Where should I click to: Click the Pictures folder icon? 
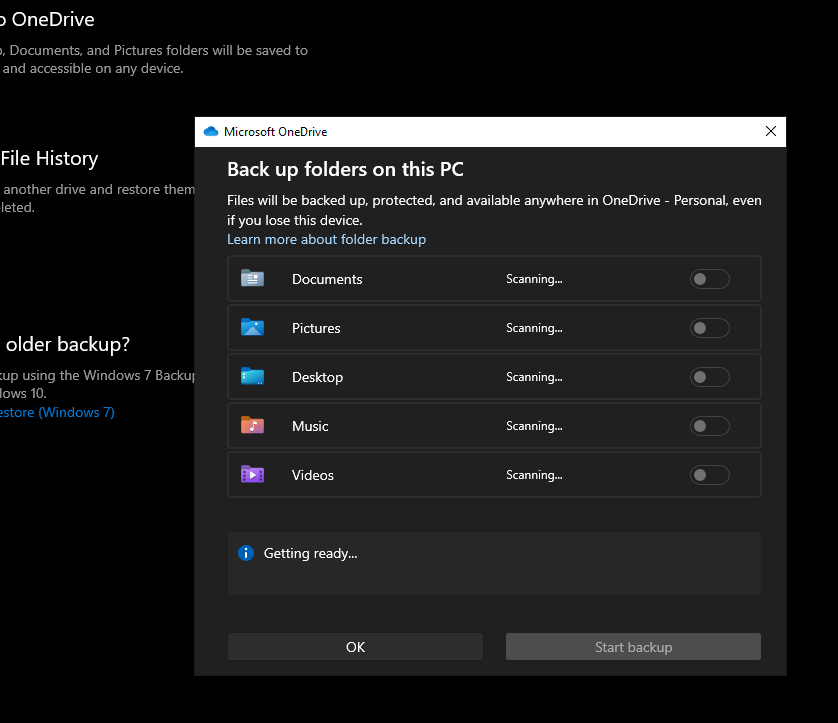pyautogui.click(x=252, y=328)
